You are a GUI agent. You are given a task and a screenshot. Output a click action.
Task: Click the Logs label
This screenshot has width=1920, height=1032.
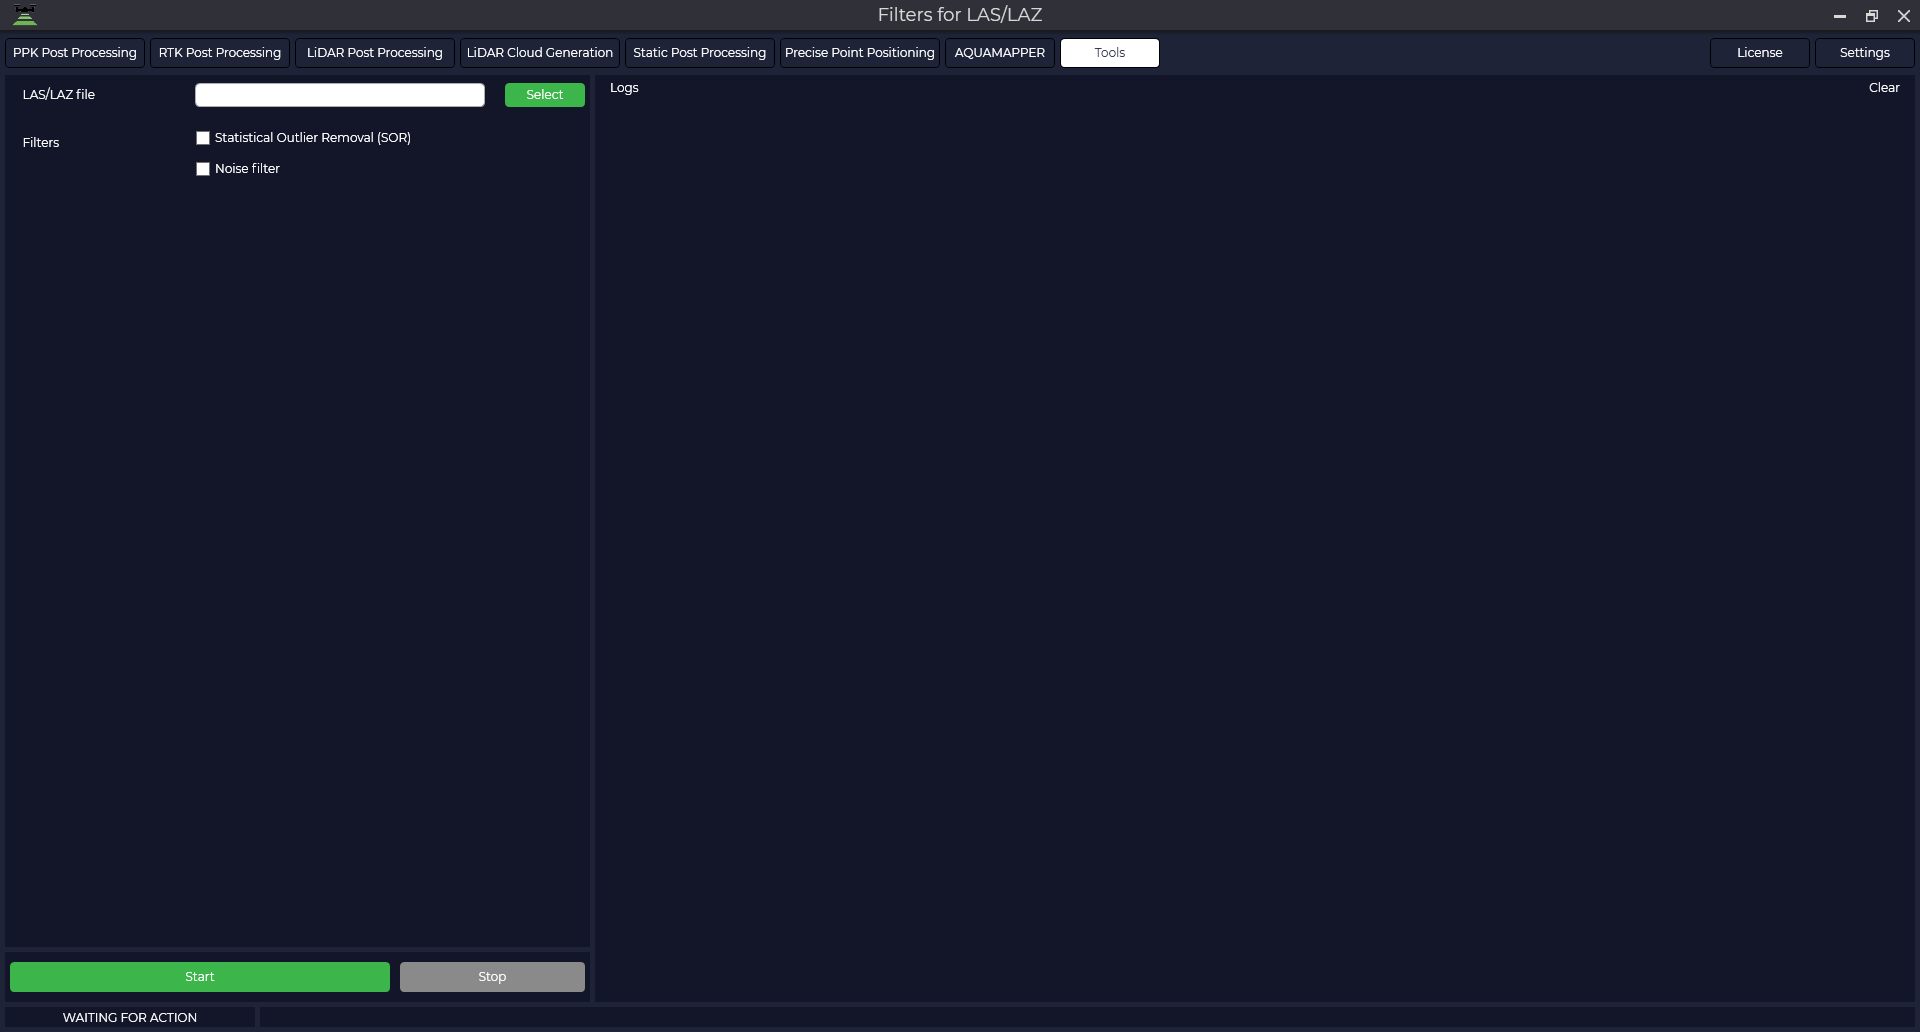pos(624,88)
